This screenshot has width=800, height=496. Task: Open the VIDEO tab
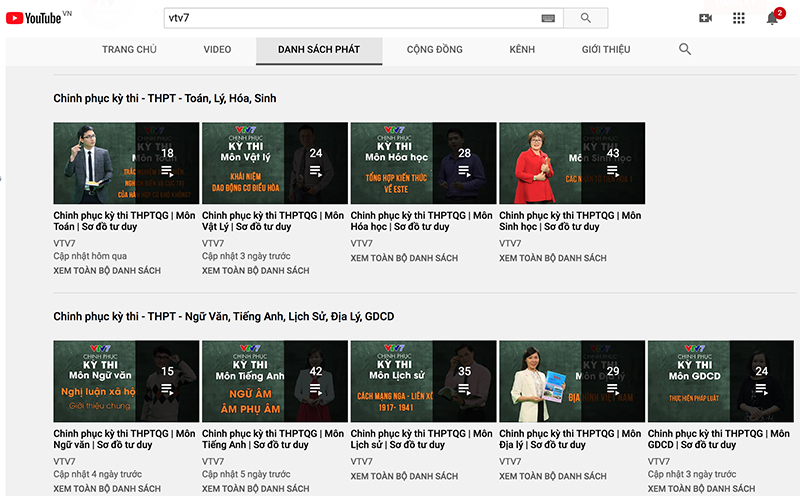tap(217, 49)
